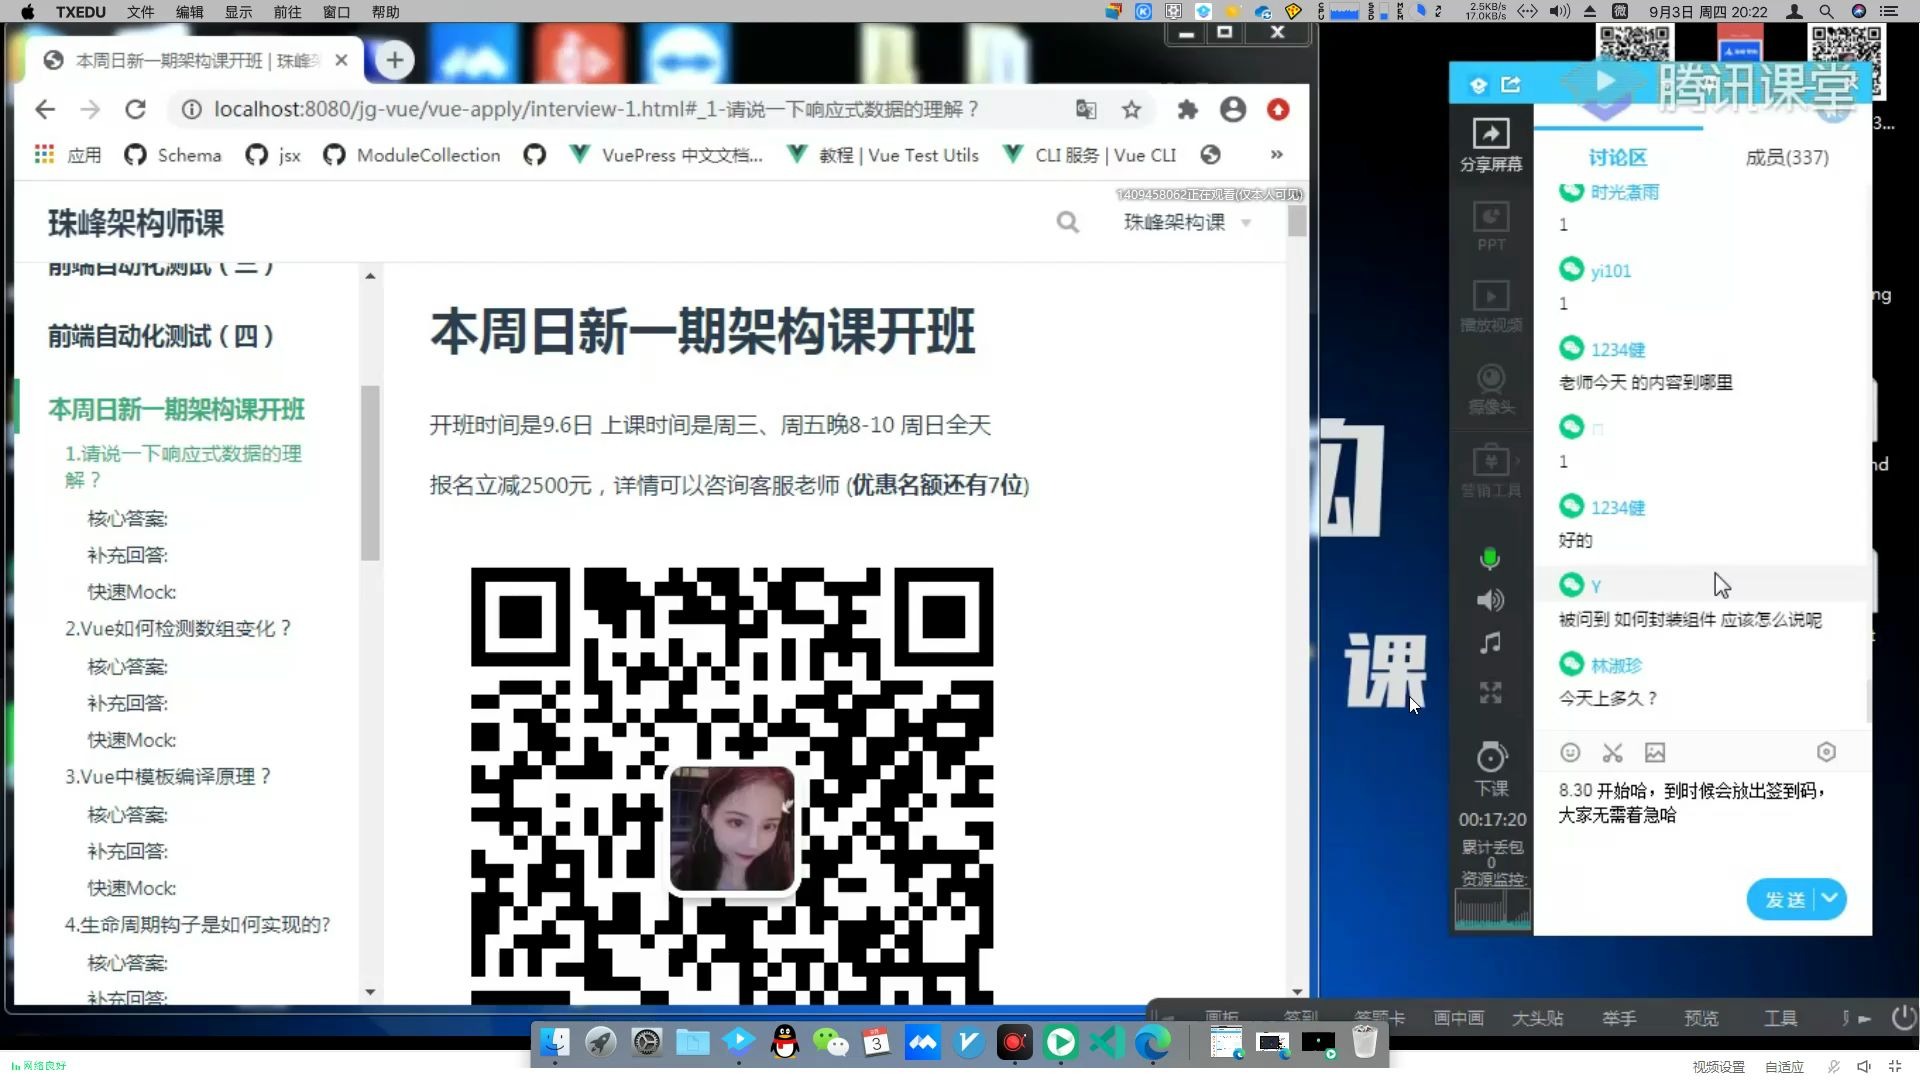Screen dimensions: 1920x1080
Task: Show more bookmarks with double chevron
Action: click(1276, 154)
